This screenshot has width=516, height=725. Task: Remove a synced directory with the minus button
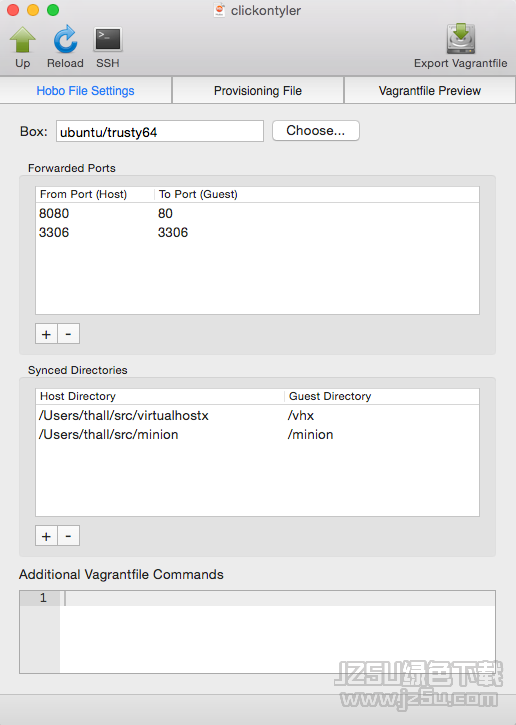(68, 536)
